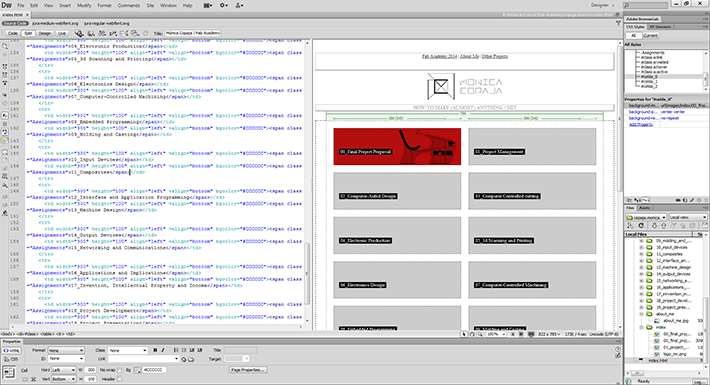Viewport: 710px width, 385px height.
Task: Click Preview in browser globe icon
Action: coord(91,33)
